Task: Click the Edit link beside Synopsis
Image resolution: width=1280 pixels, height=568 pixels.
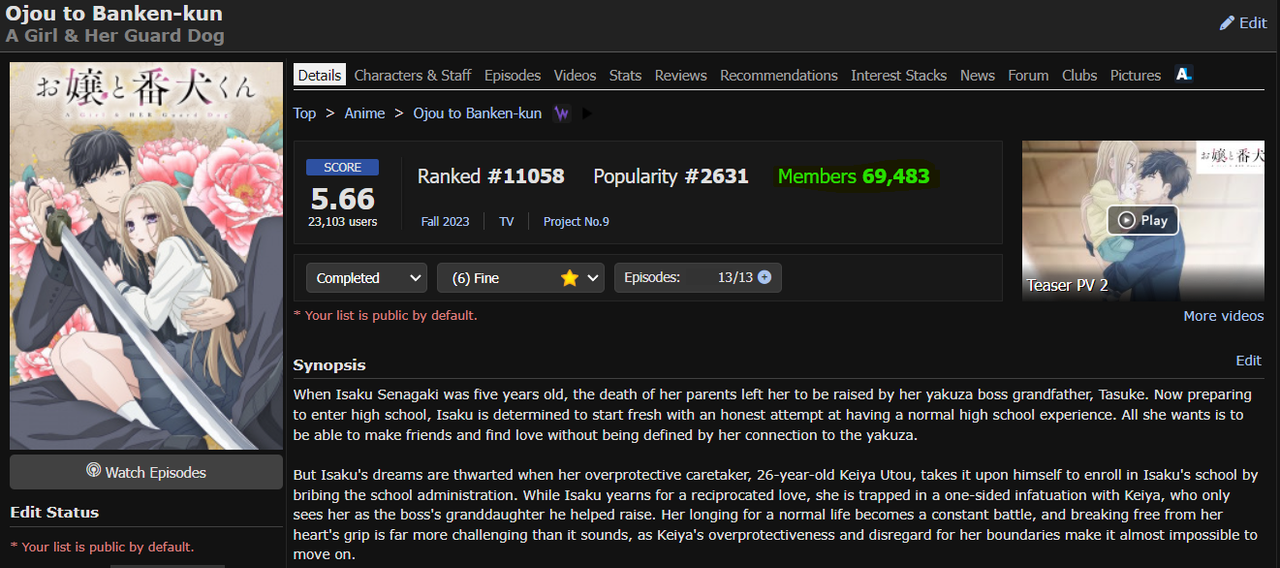Action: click(1248, 360)
